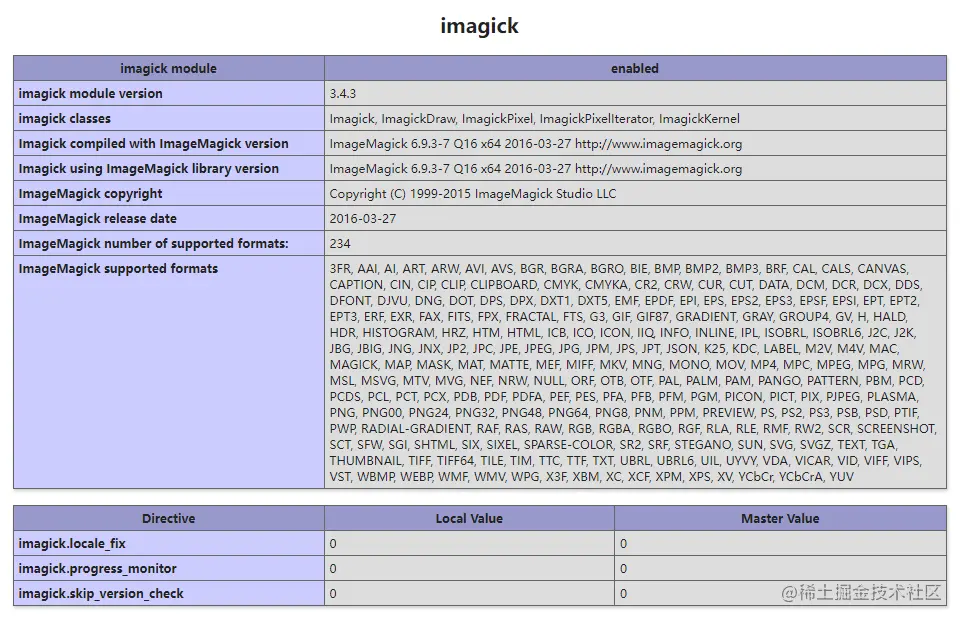The height and width of the screenshot is (621, 960).
Task: Click the library version ImageMagick 6.9.3-7 value
Action: 536,169
